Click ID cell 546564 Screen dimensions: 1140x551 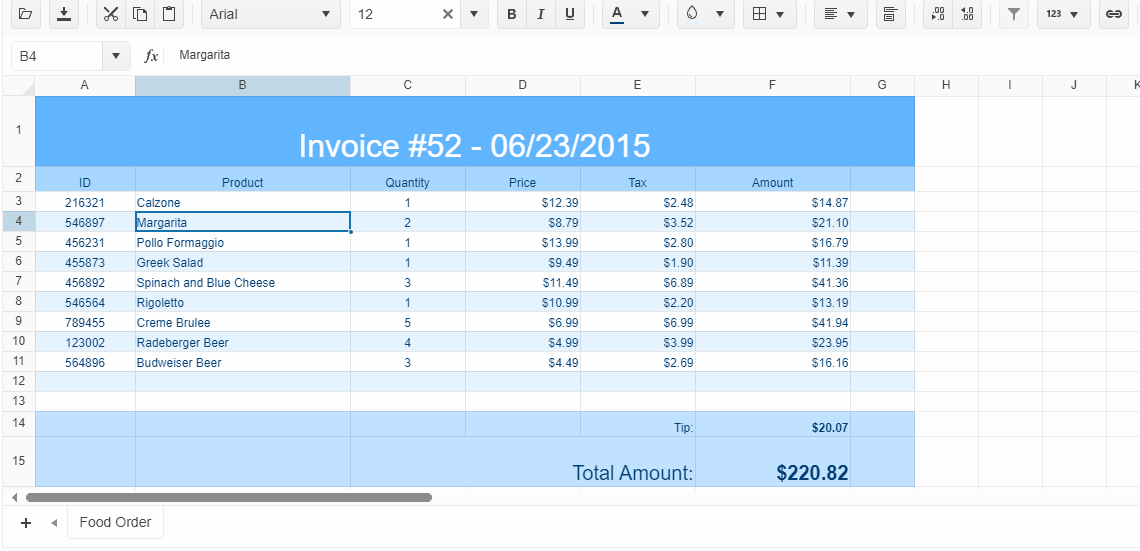coord(85,302)
